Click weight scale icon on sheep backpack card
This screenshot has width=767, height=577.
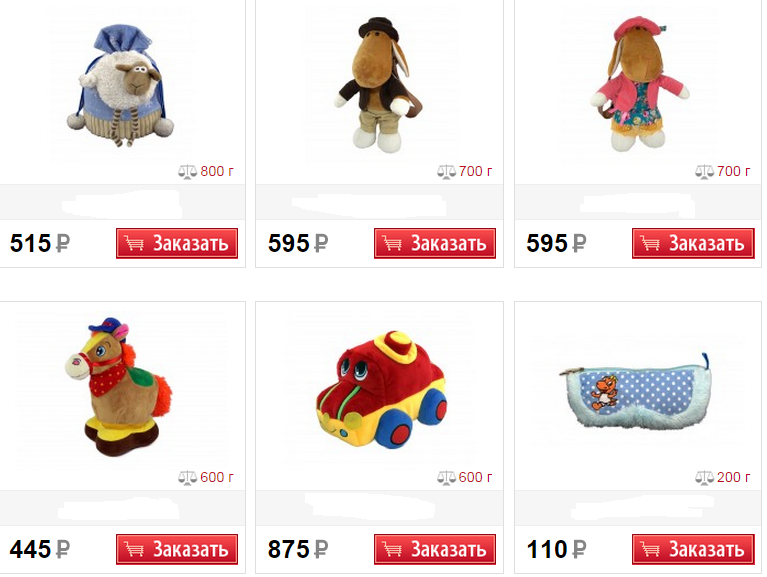pos(187,172)
